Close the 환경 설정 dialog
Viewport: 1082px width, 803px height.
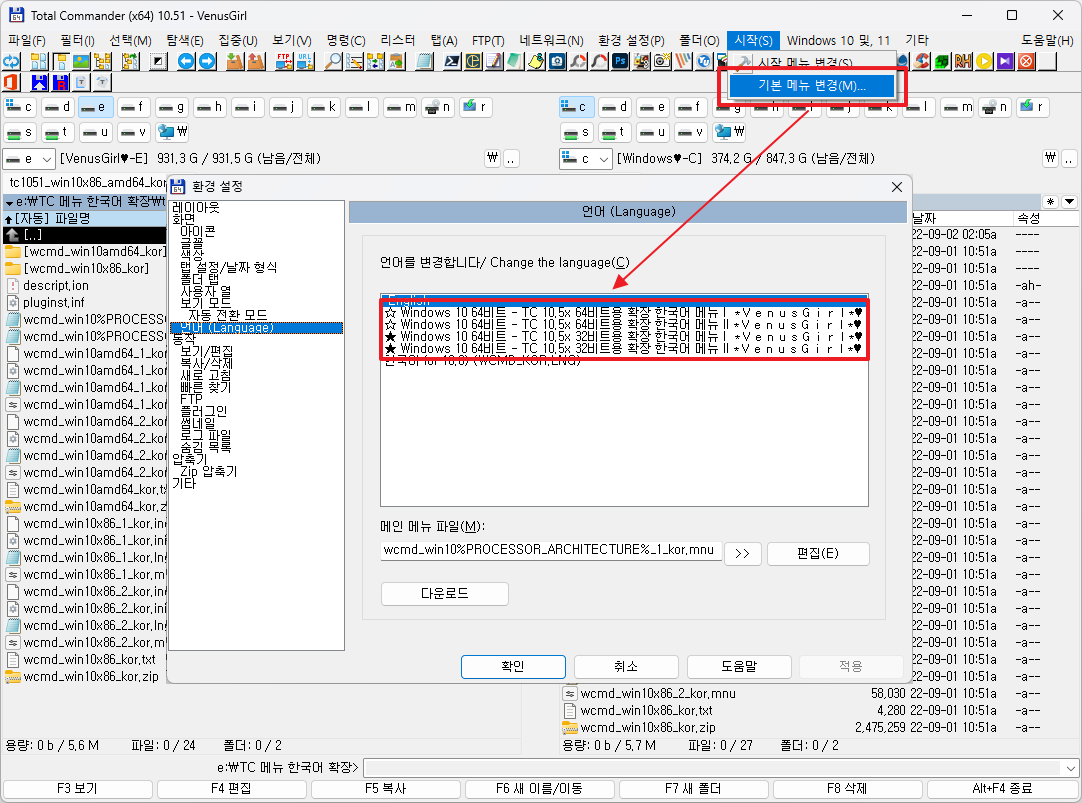tap(896, 187)
